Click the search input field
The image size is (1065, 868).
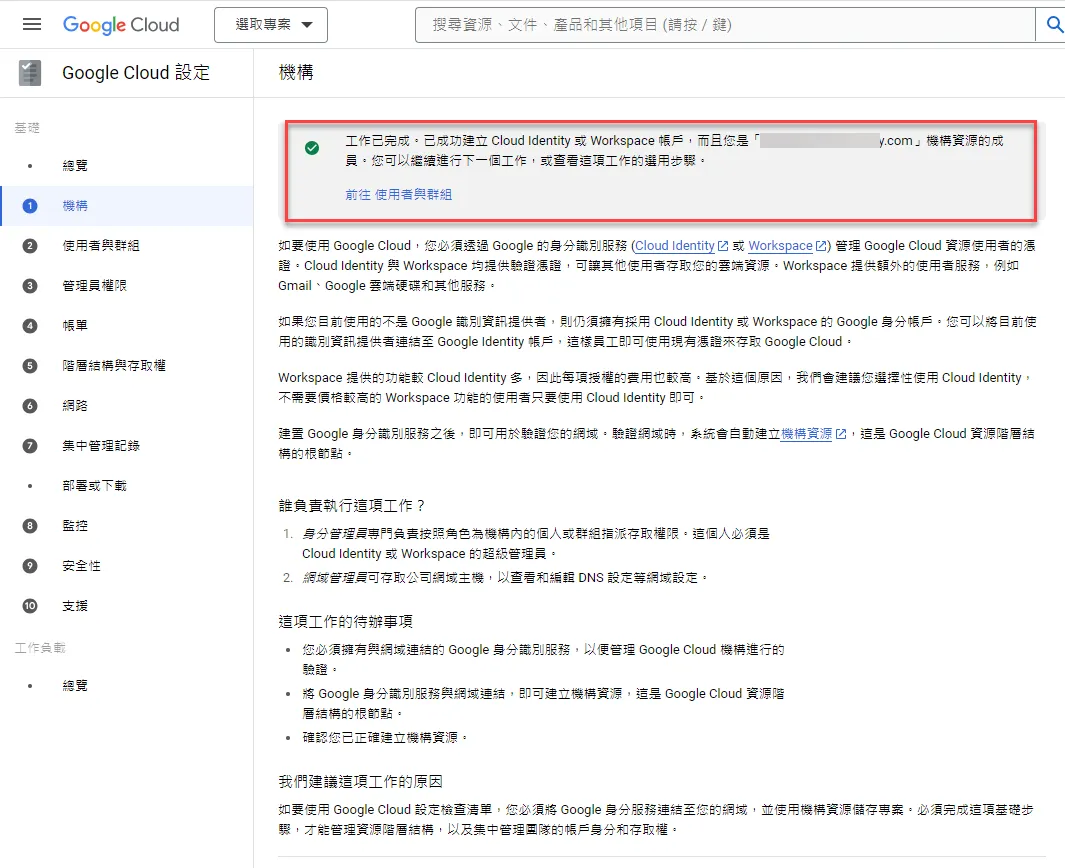pos(725,25)
